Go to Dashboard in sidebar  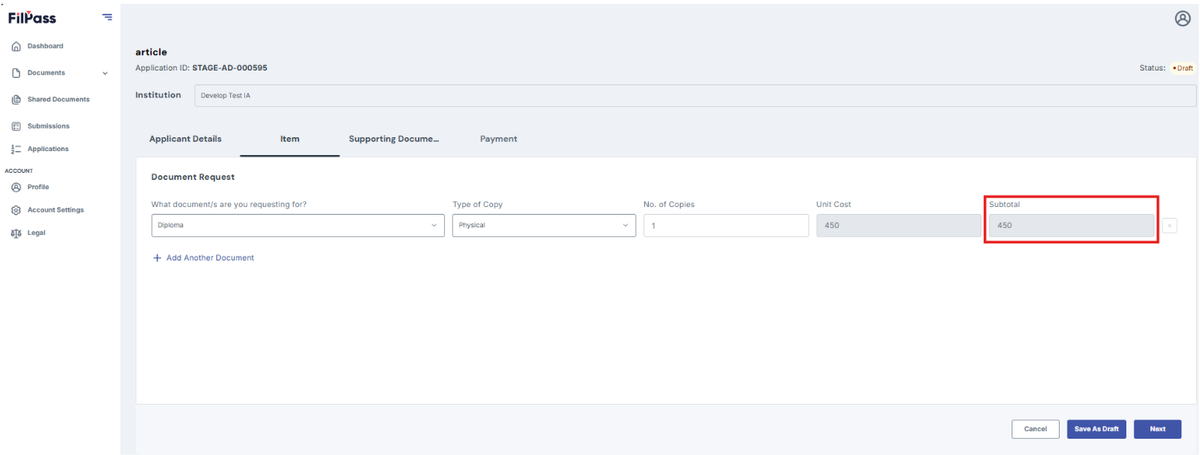coord(45,46)
